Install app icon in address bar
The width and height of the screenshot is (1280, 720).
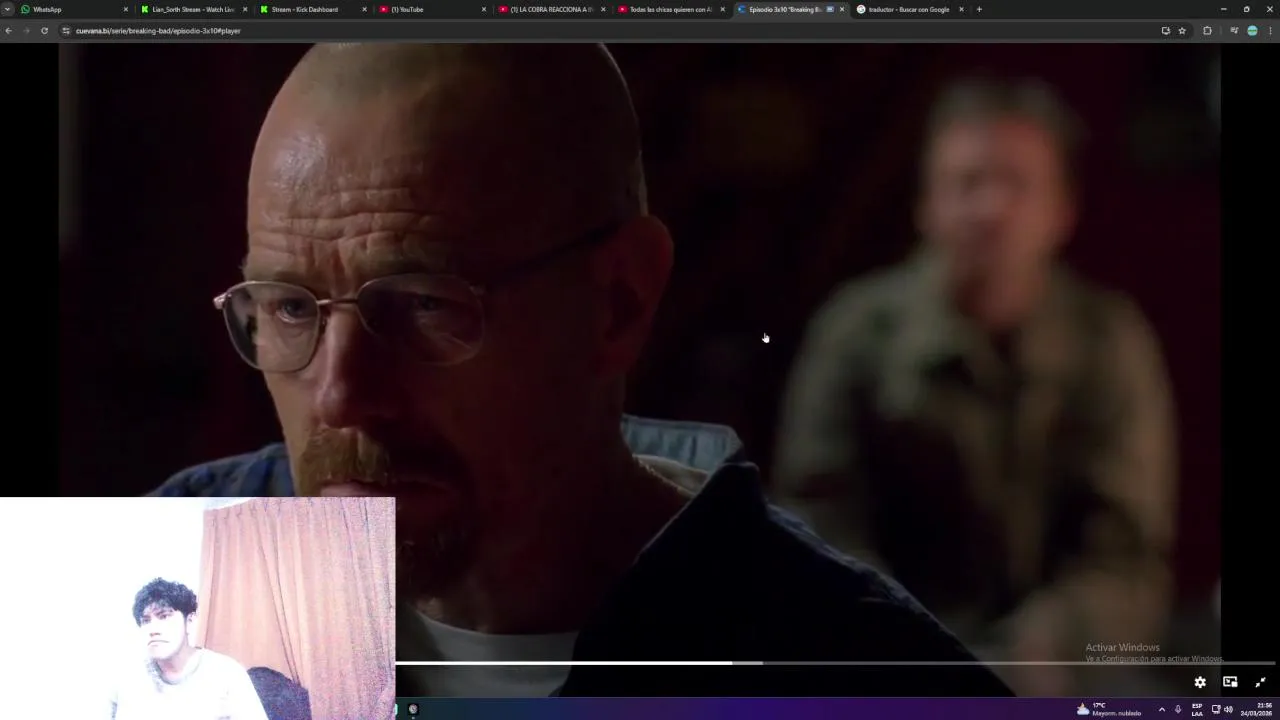pyautogui.click(x=1165, y=31)
